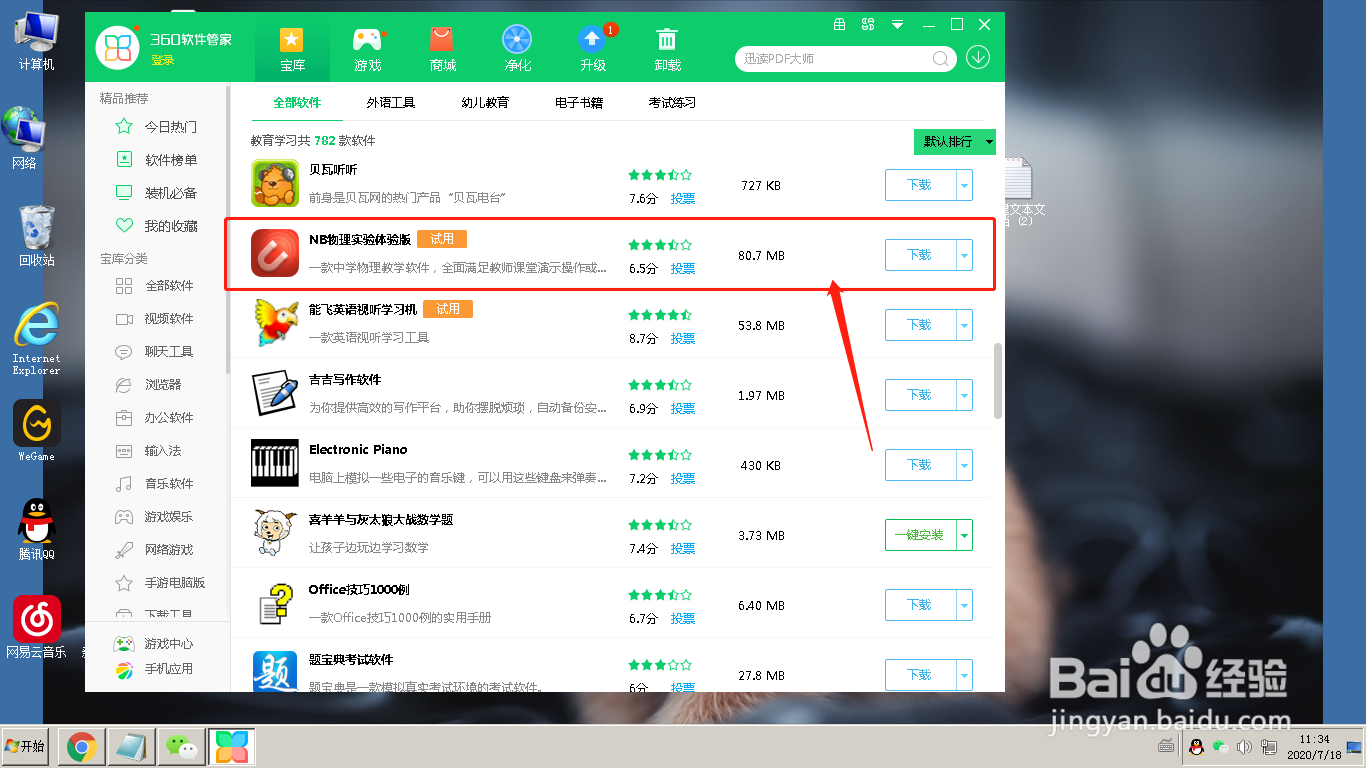1366x768 pixels.
Task: Open the 游戏 games section
Action: (368, 49)
